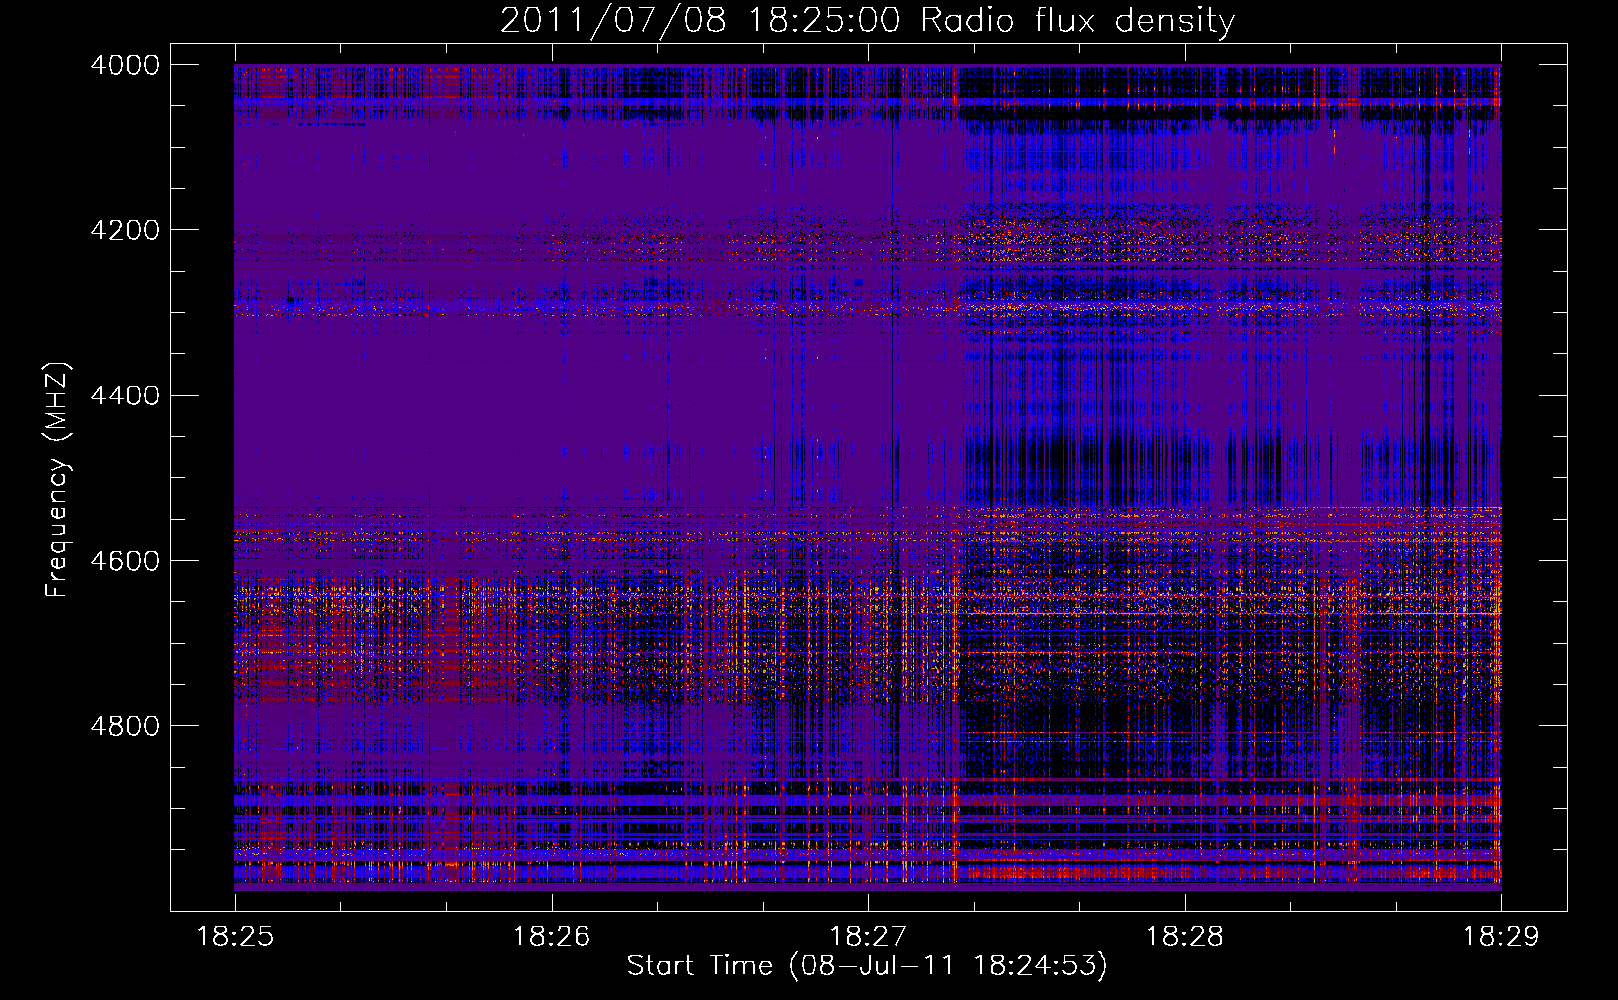1618x1000 pixels.
Task: Click the 18:26 time tick label
Action: (x=551, y=937)
